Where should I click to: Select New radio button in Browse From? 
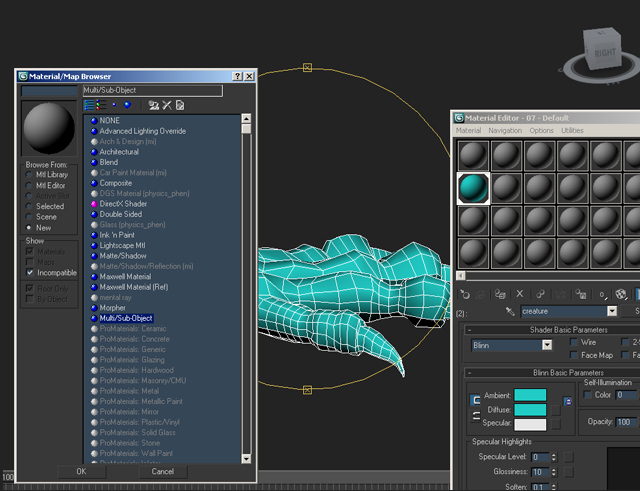click(29, 227)
